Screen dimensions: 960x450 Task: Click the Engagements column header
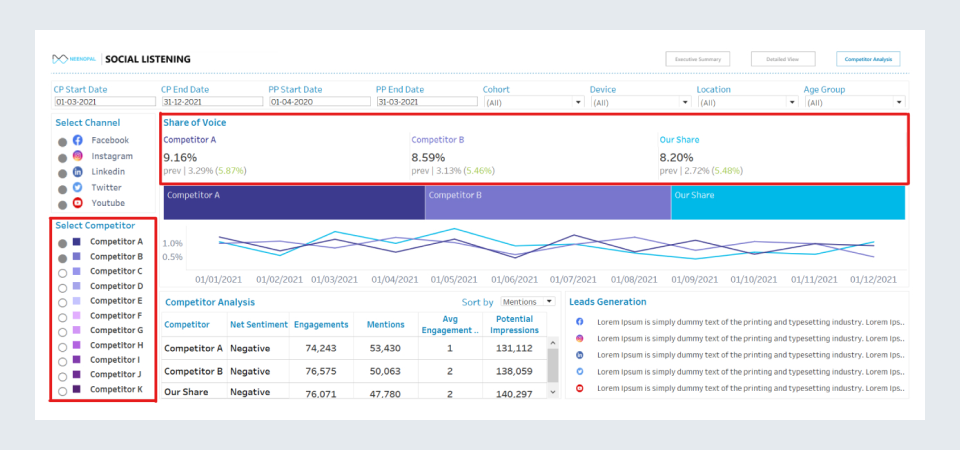click(321, 324)
